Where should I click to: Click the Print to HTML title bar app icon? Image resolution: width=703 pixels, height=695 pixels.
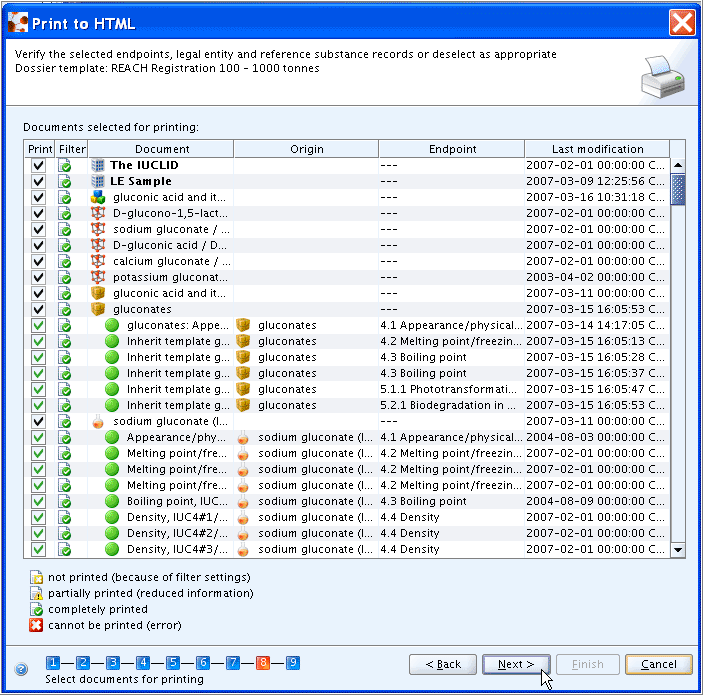[18, 22]
